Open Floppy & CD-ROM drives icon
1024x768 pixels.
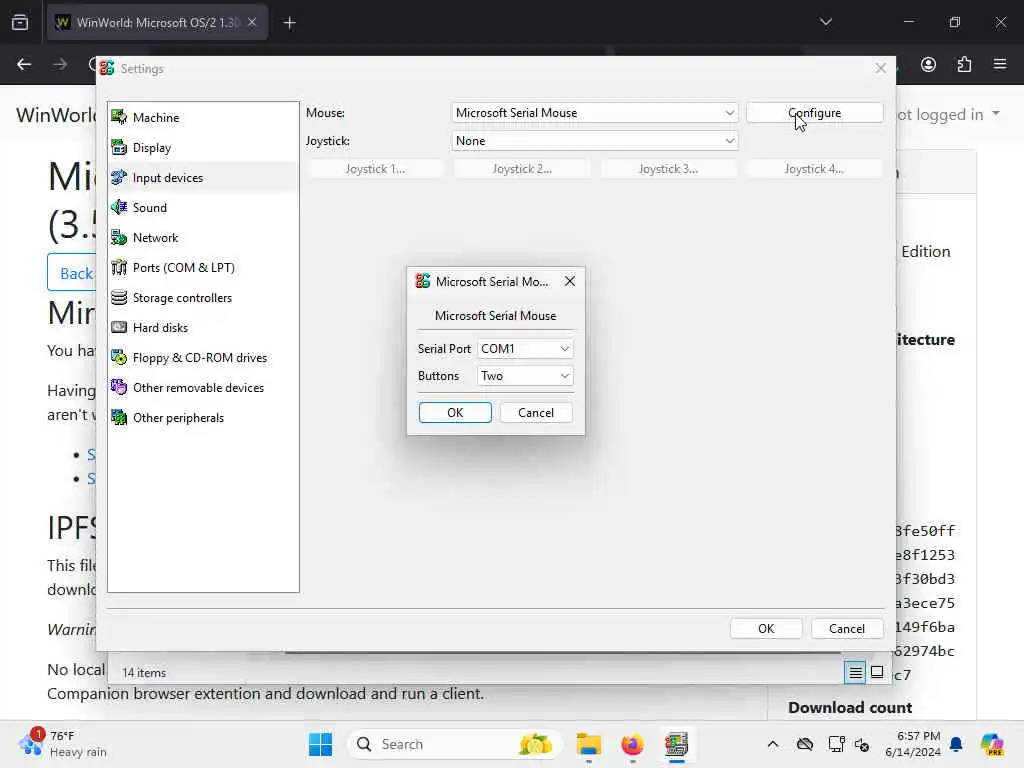click(x=119, y=357)
